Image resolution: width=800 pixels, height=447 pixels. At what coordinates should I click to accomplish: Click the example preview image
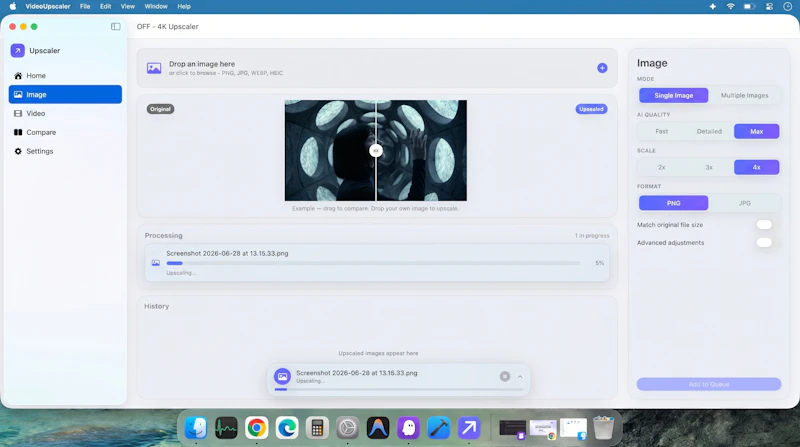coord(376,150)
